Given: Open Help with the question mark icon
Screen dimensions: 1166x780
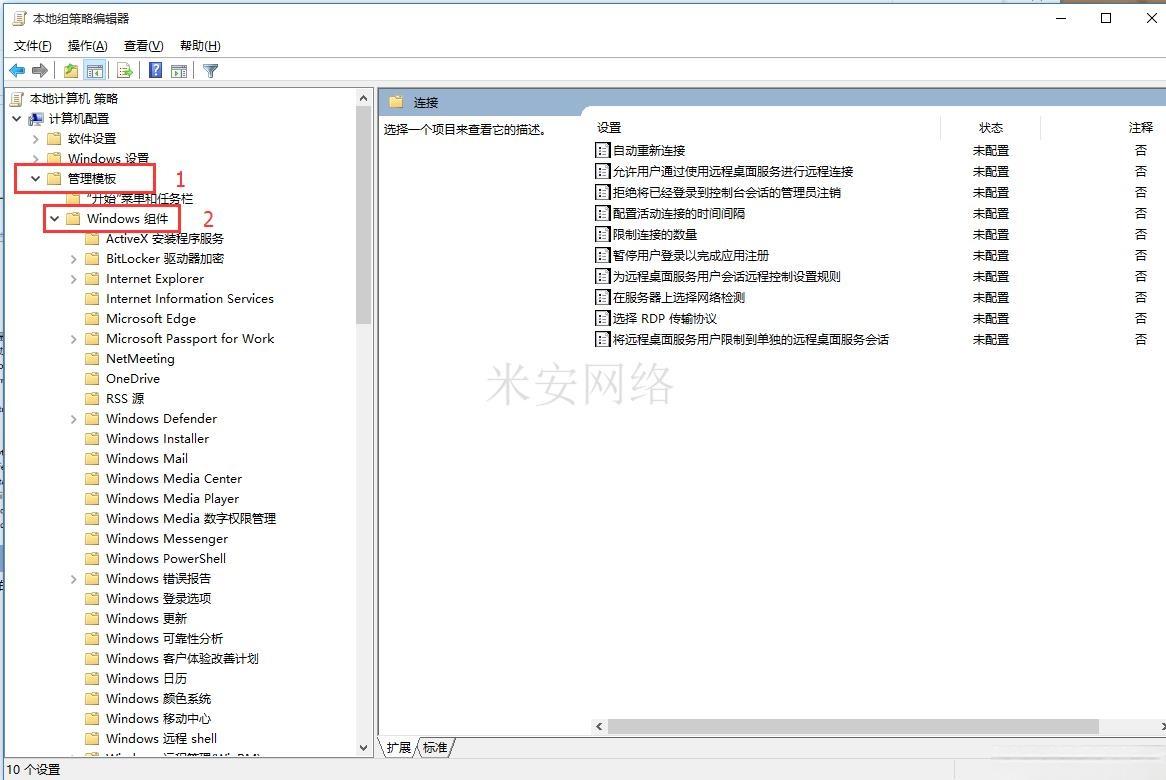Looking at the screenshot, I should (155, 71).
